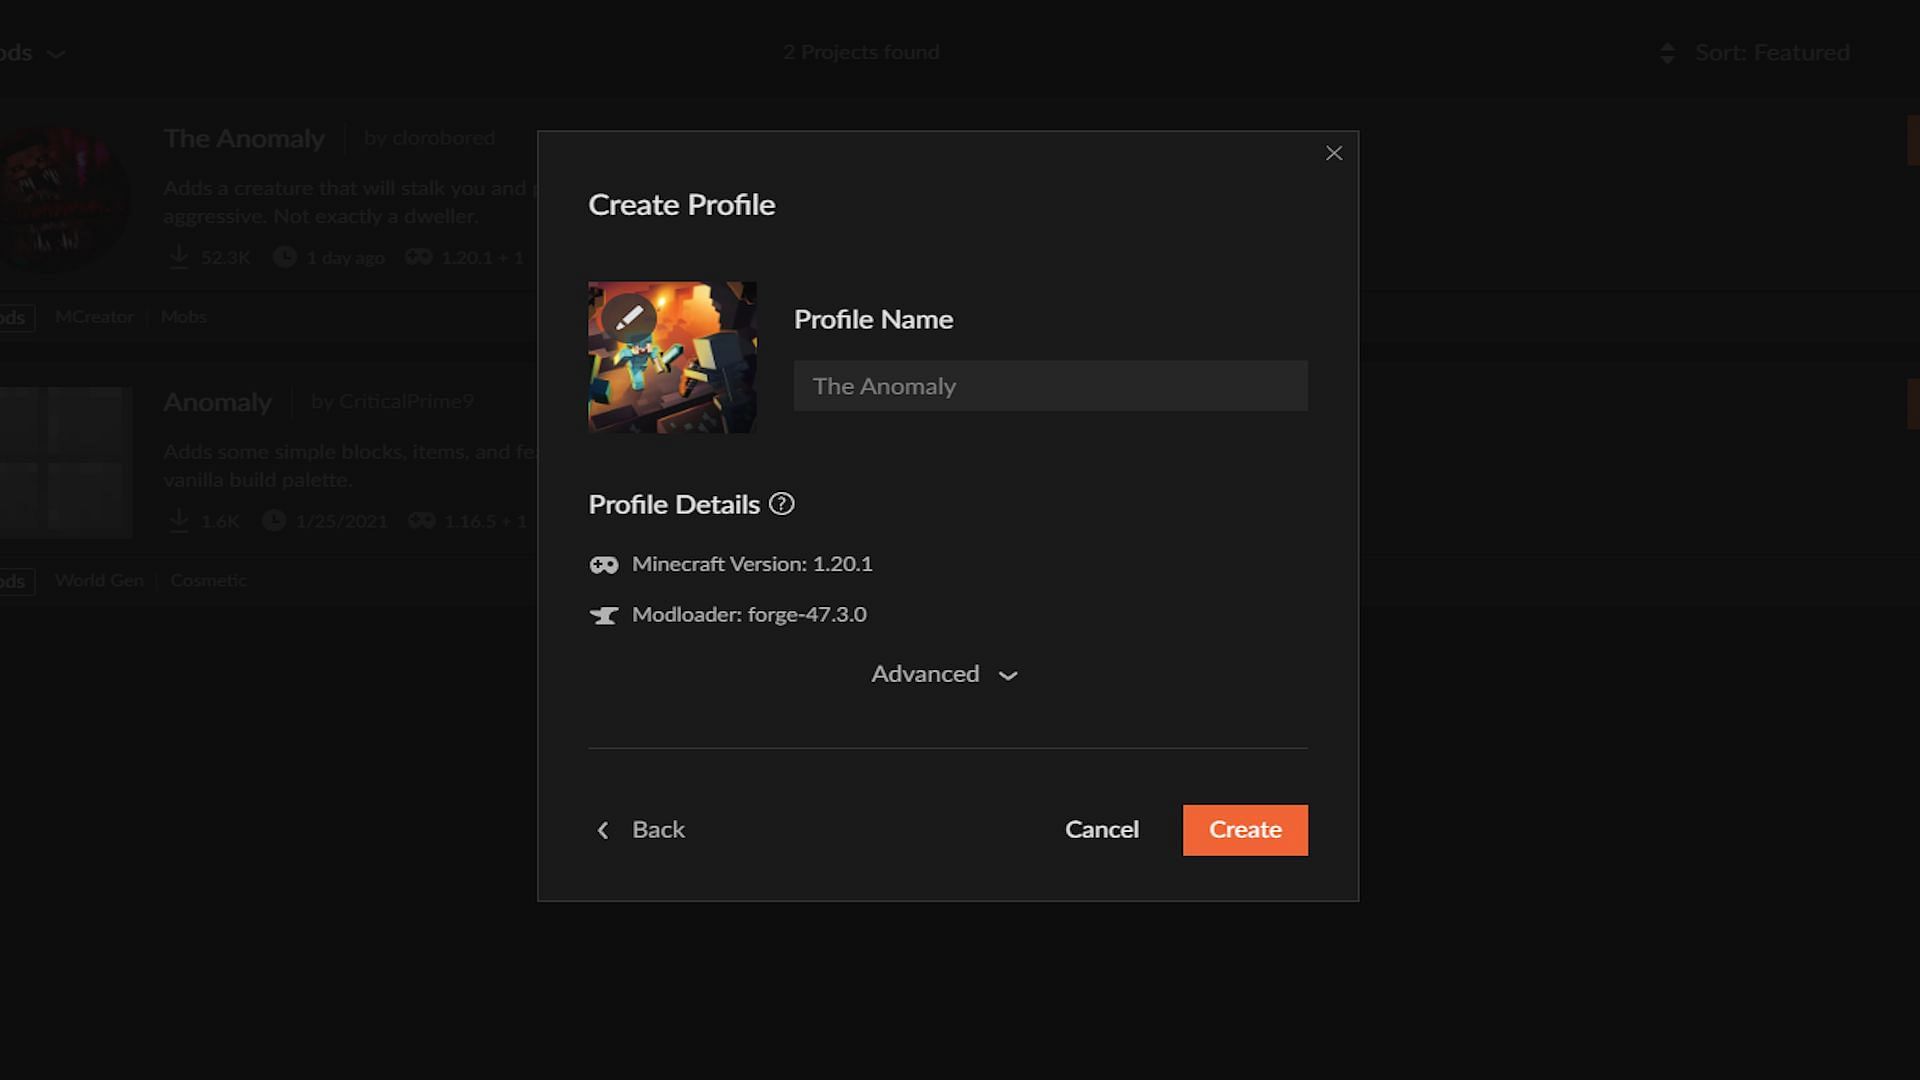Toggle MCreator tag filter
Screen dimensions: 1920x1080
(x=94, y=316)
